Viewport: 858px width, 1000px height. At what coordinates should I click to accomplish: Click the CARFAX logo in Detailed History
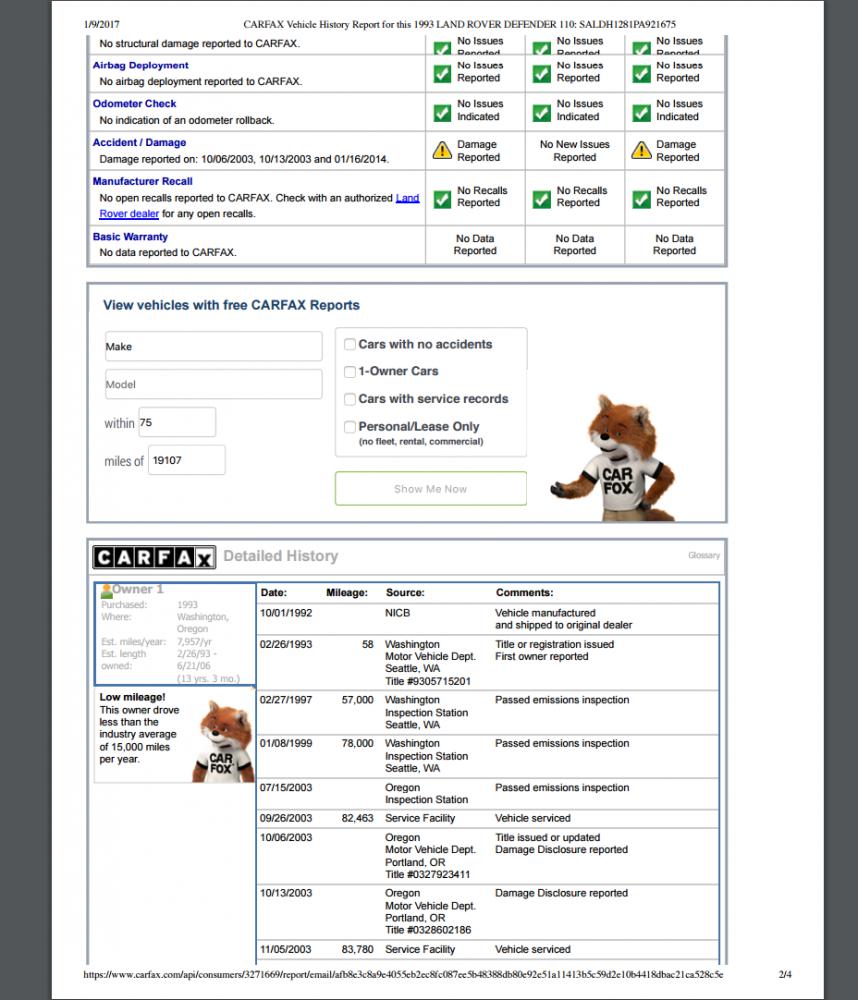click(x=154, y=557)
